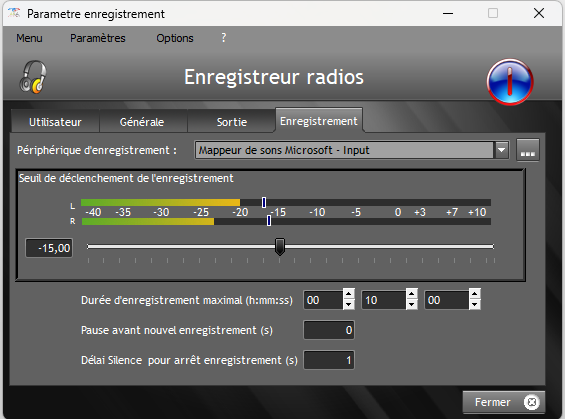Switch to the Sortie tab
565x419 pixels.
232,122
